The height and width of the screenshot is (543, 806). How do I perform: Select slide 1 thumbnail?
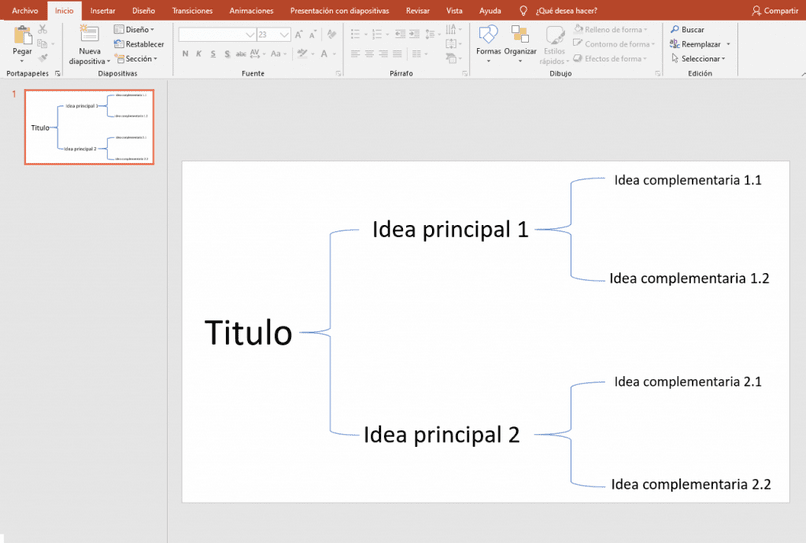pyautogui.click(x=89, y=127)
